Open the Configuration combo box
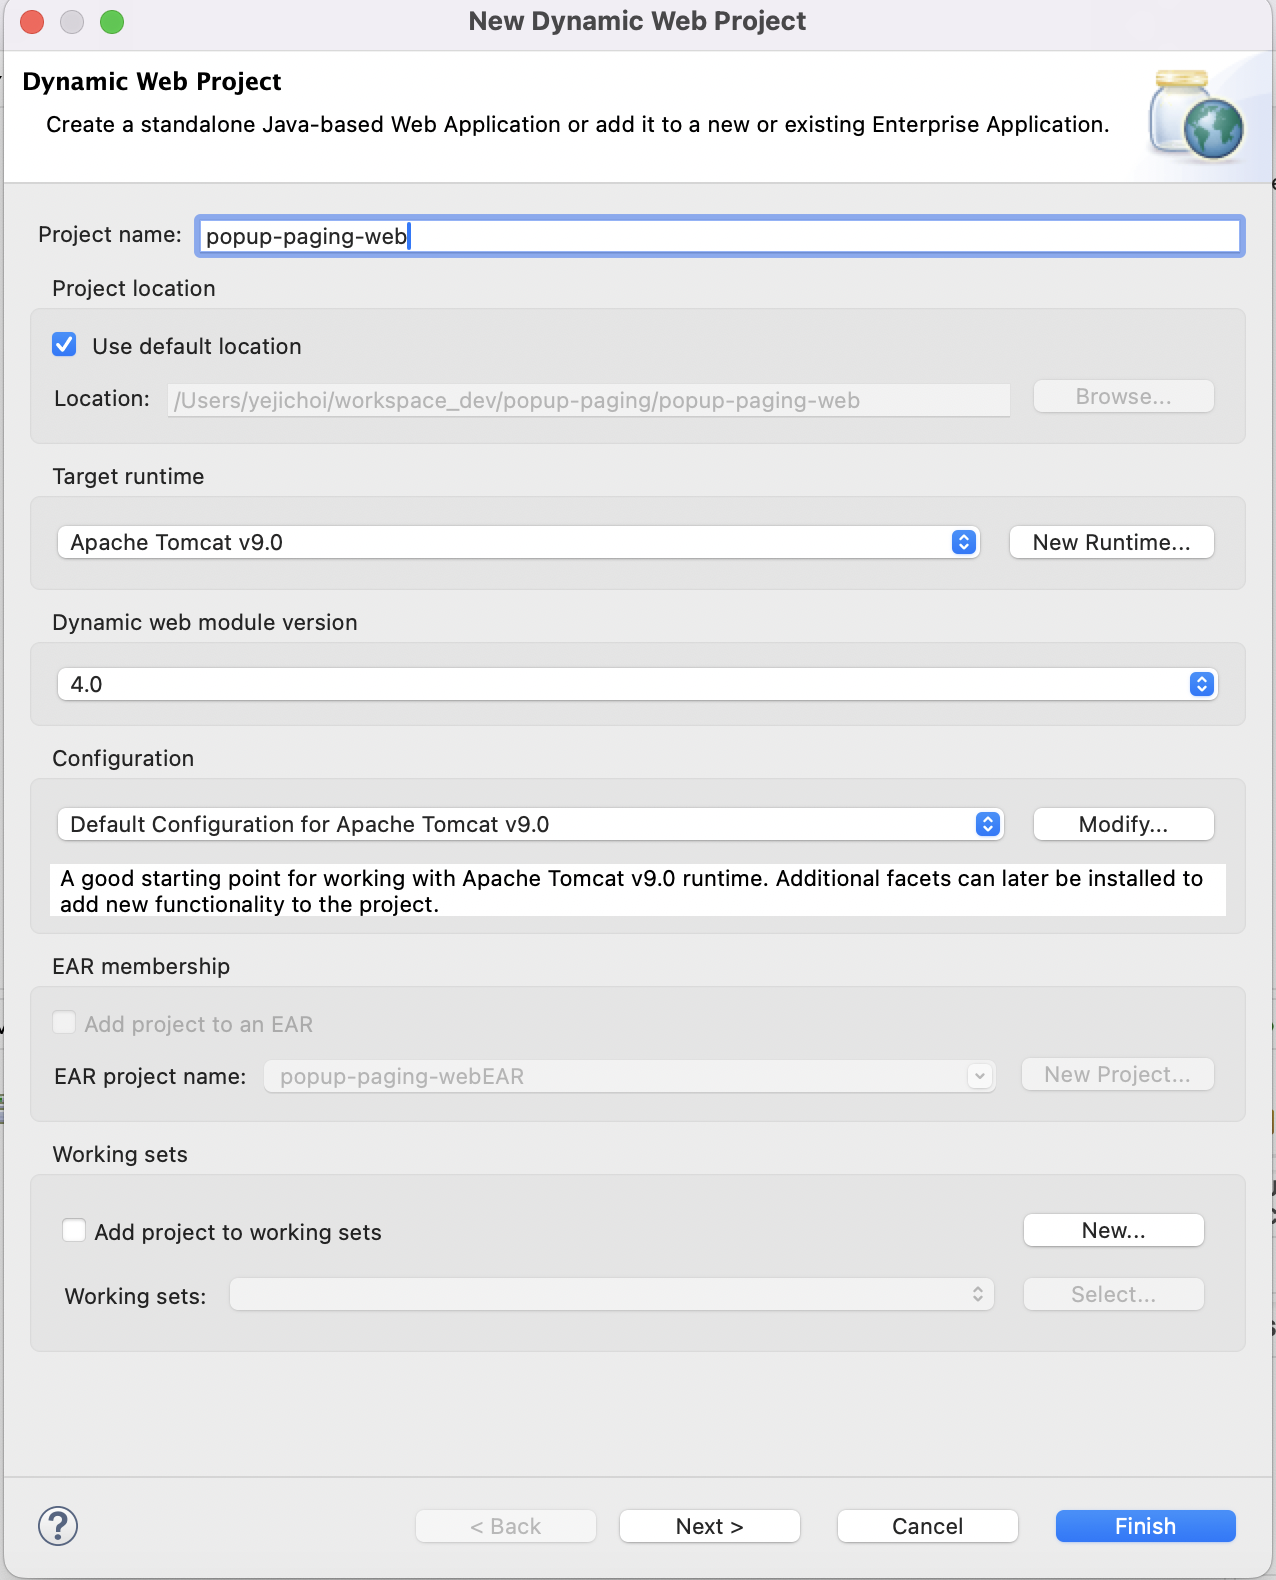This screenshot has width=1276, height=1580. click(x=530, y=824)
